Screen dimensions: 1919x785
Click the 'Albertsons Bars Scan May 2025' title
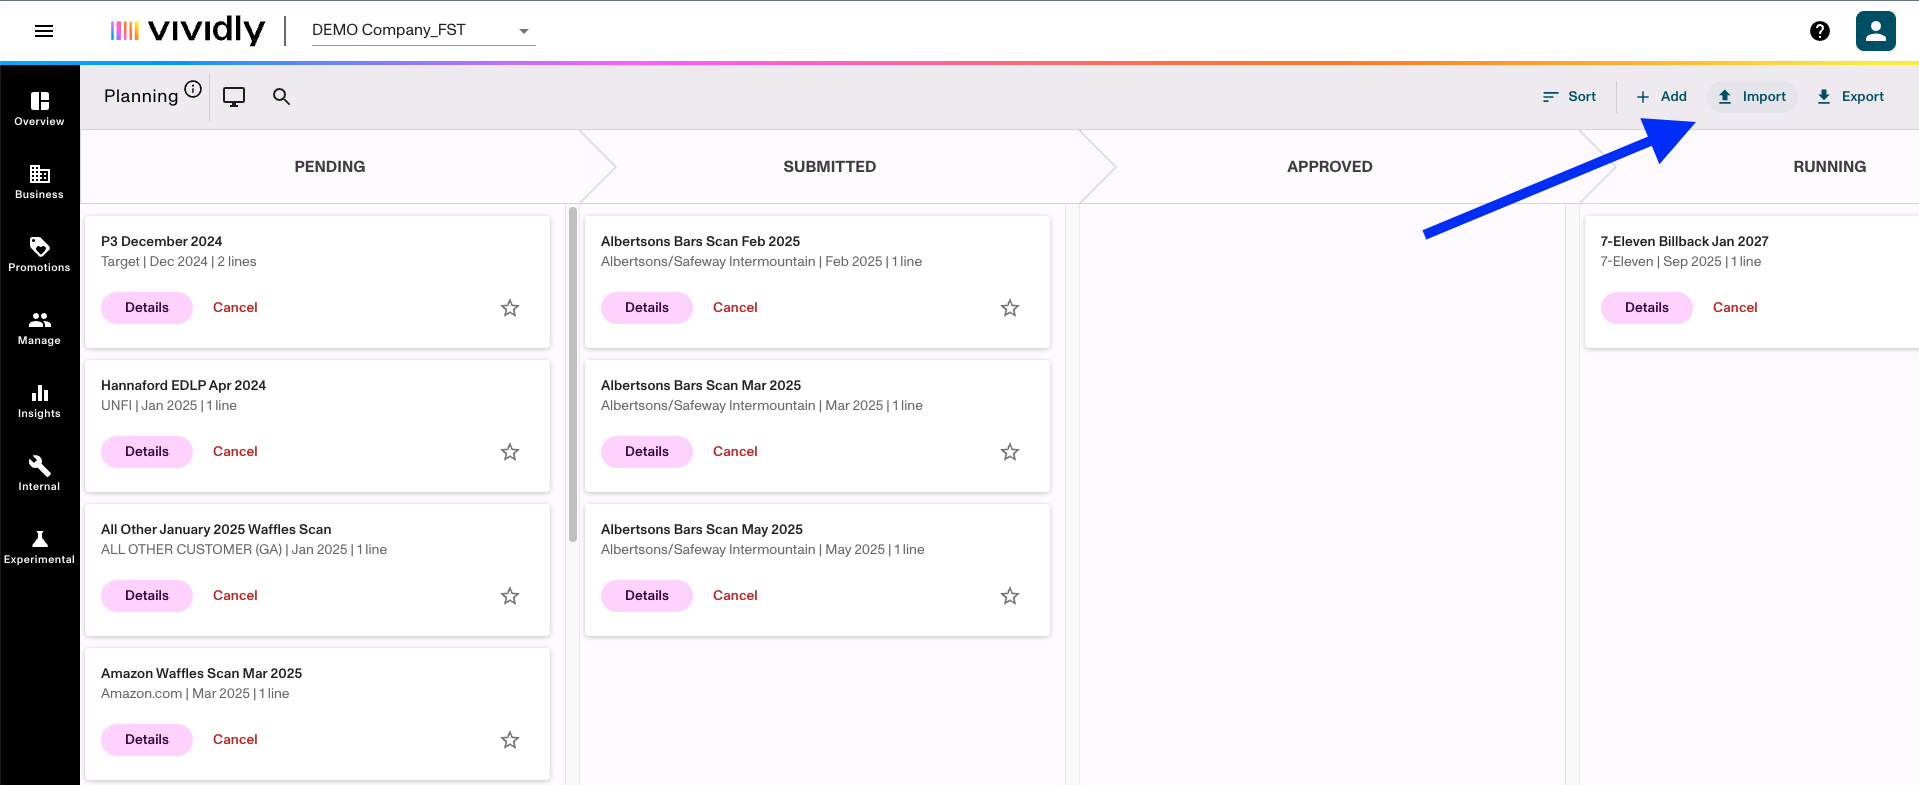tap(702, 530)
